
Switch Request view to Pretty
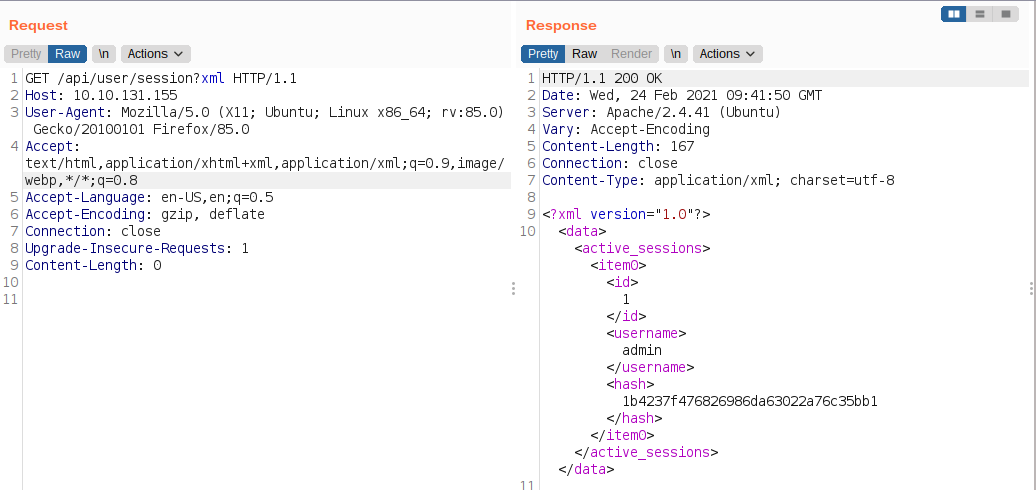tap(26, 54)
